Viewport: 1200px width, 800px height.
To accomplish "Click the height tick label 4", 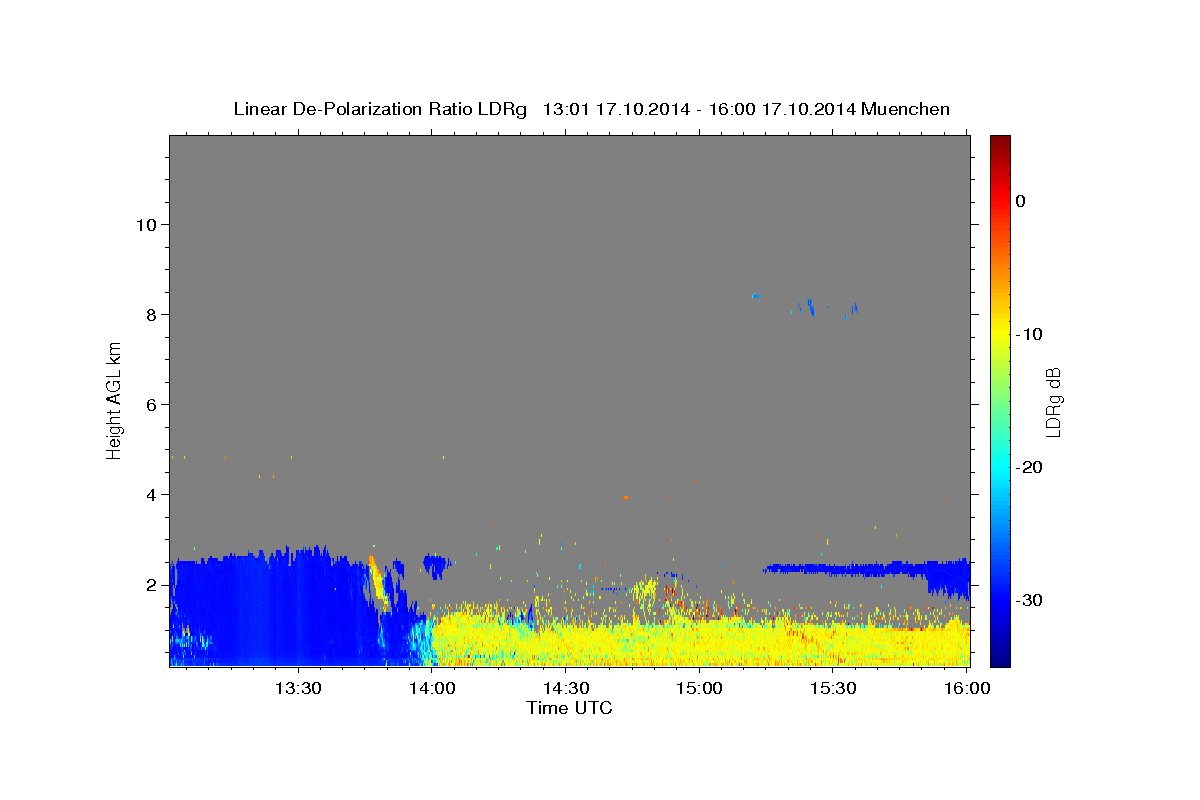I will point(150,495).
